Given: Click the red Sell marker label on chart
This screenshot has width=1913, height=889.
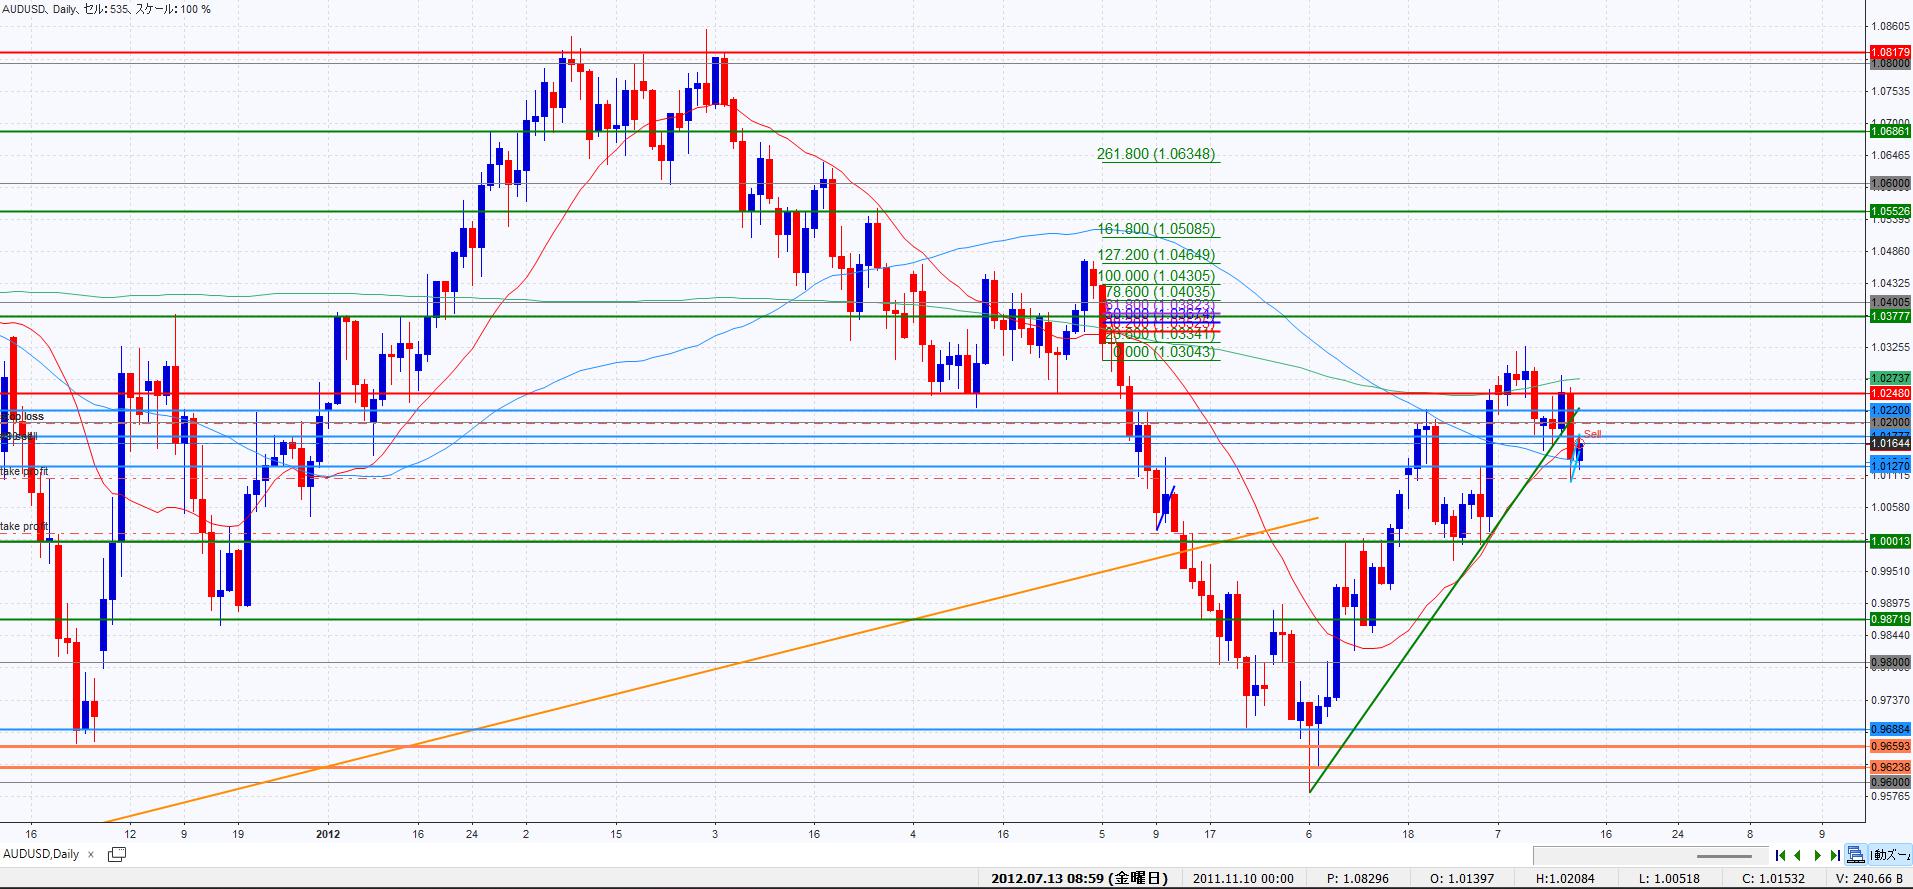Looking at the screenshot, I should [1592, 434].
